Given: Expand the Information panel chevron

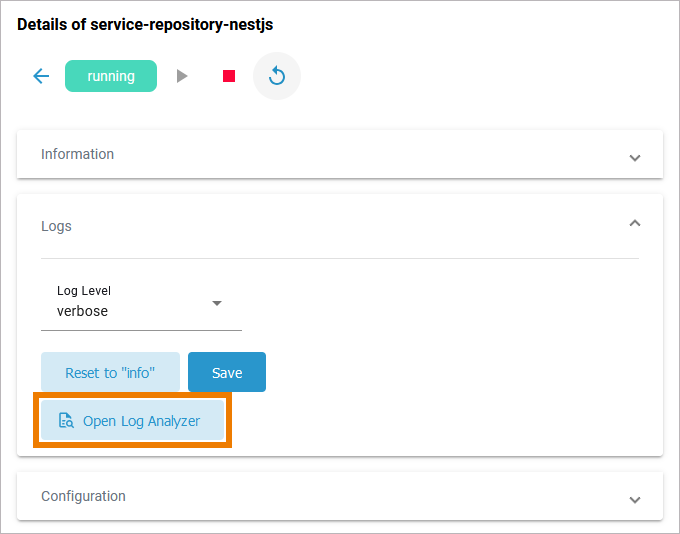Looking at the screenshot, I should click(634, 157).
